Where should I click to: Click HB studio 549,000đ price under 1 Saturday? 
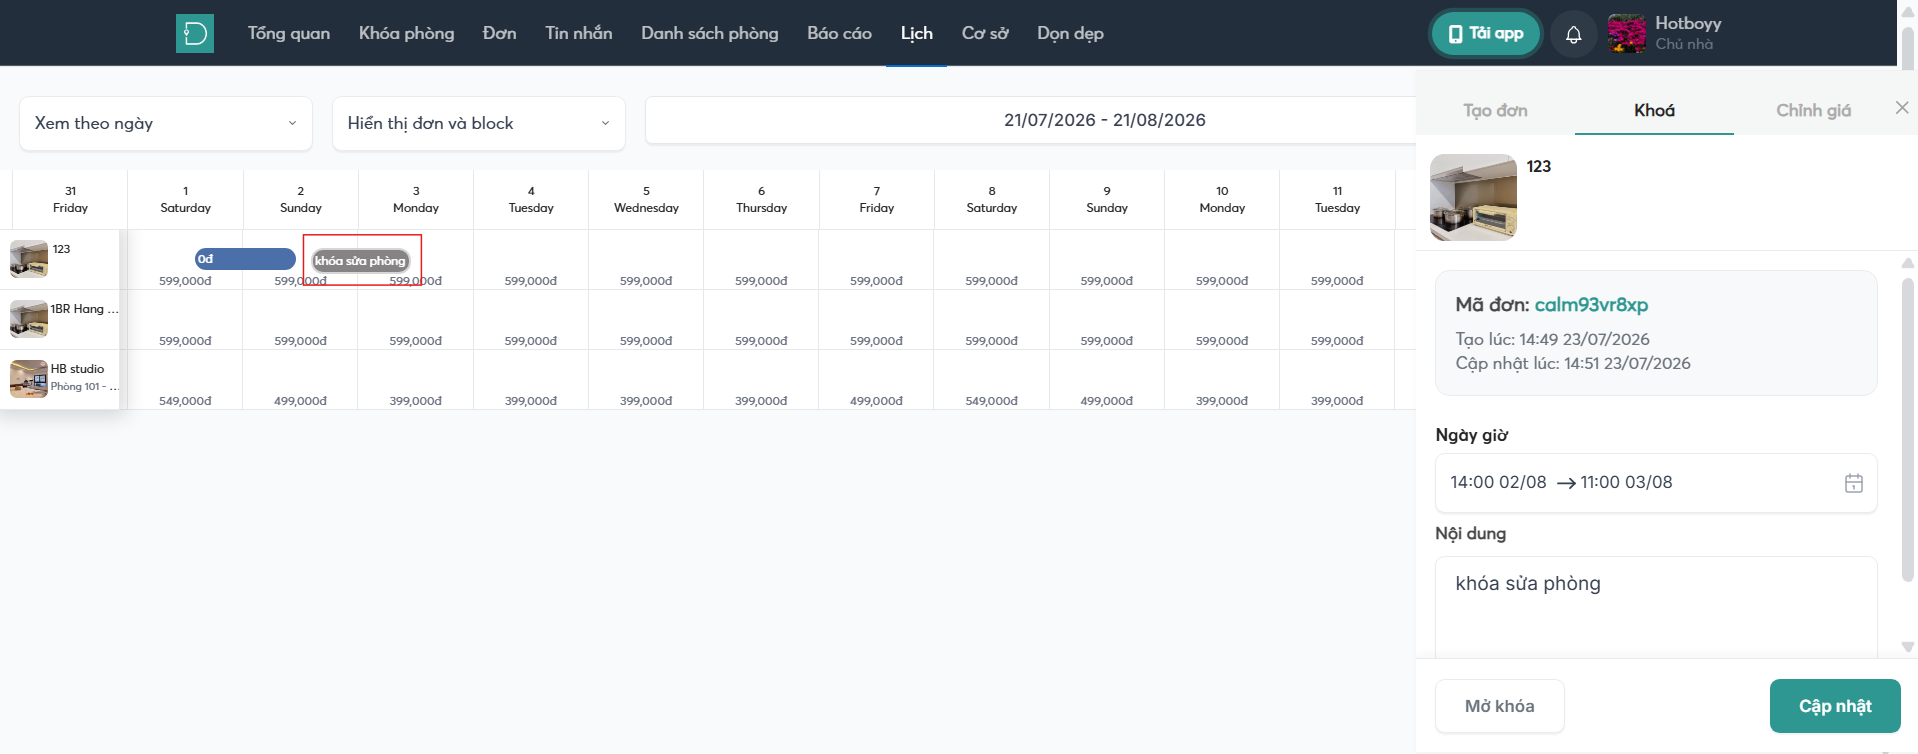pos(185,401)
